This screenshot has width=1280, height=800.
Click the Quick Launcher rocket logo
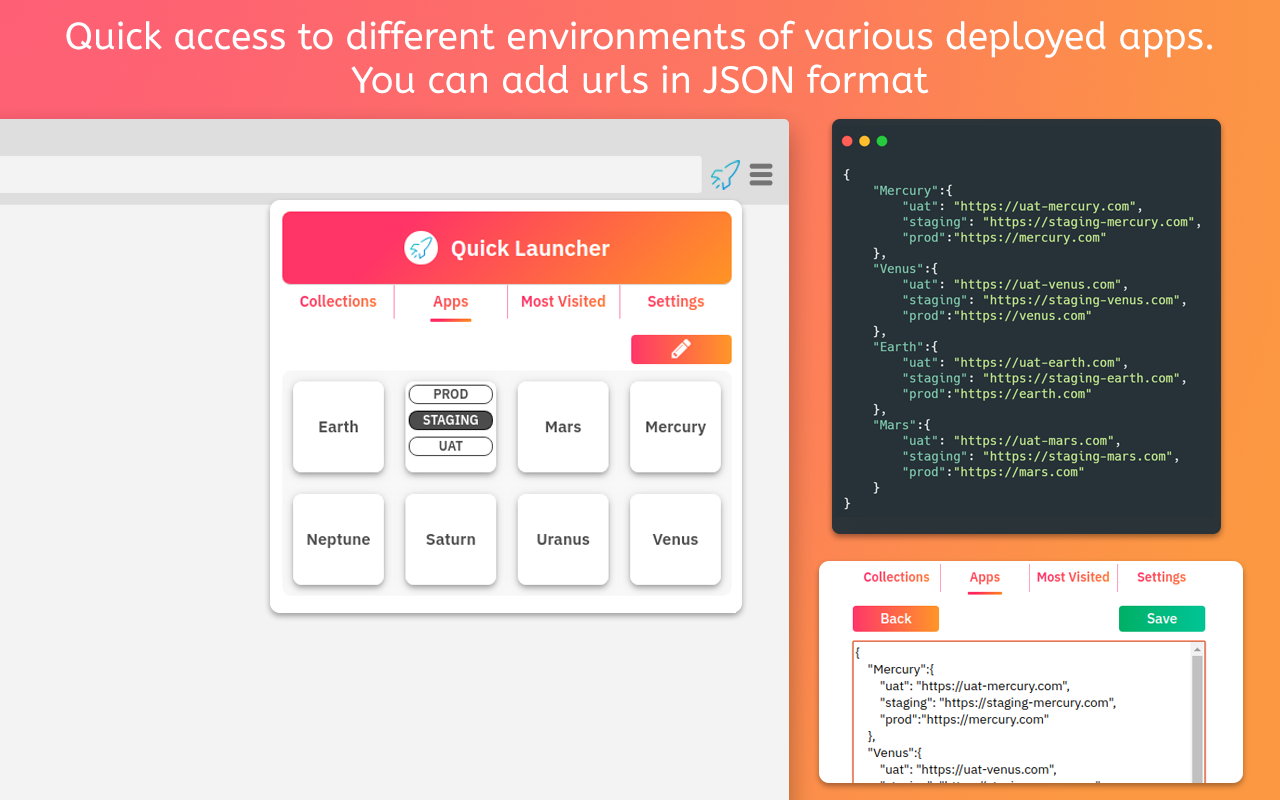(421, 248)
